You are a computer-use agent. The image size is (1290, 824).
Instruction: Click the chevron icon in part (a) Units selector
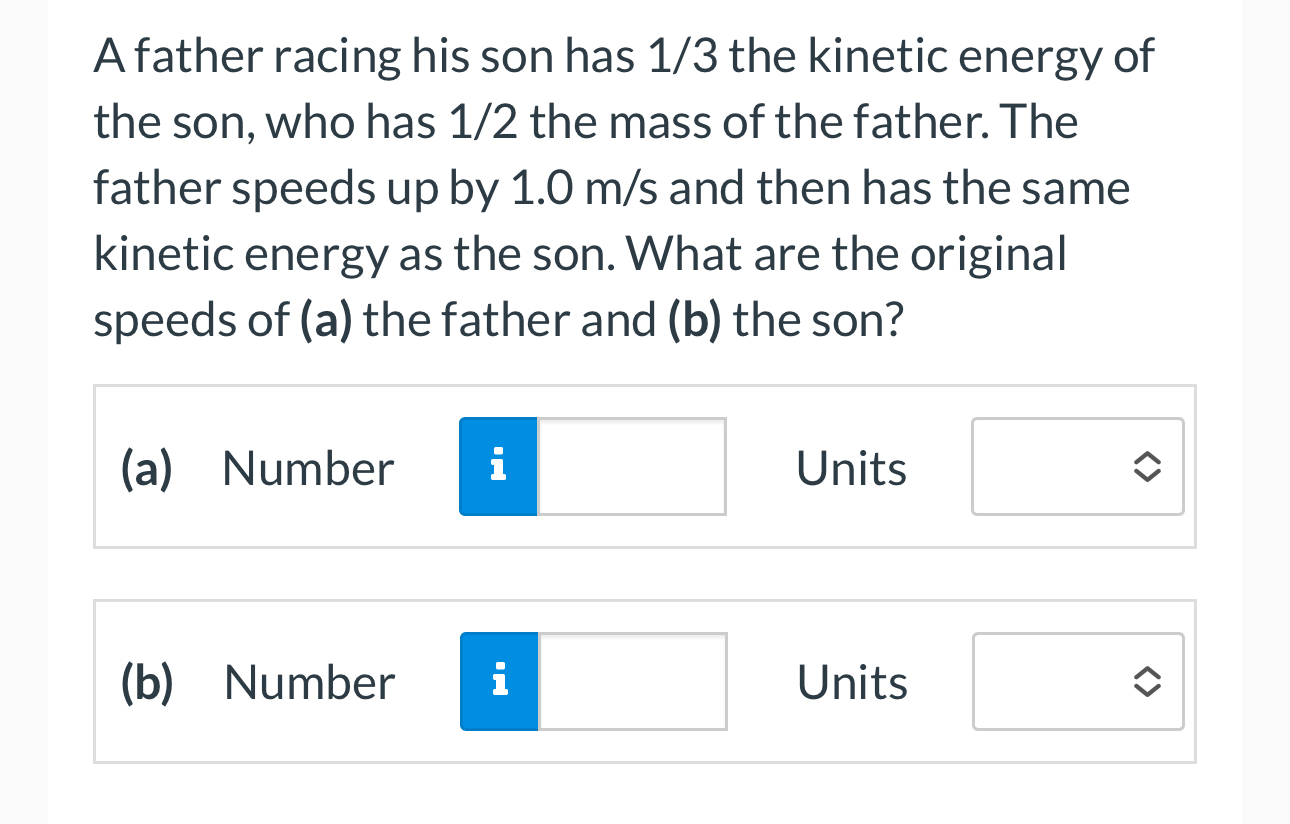point(1148,466)
